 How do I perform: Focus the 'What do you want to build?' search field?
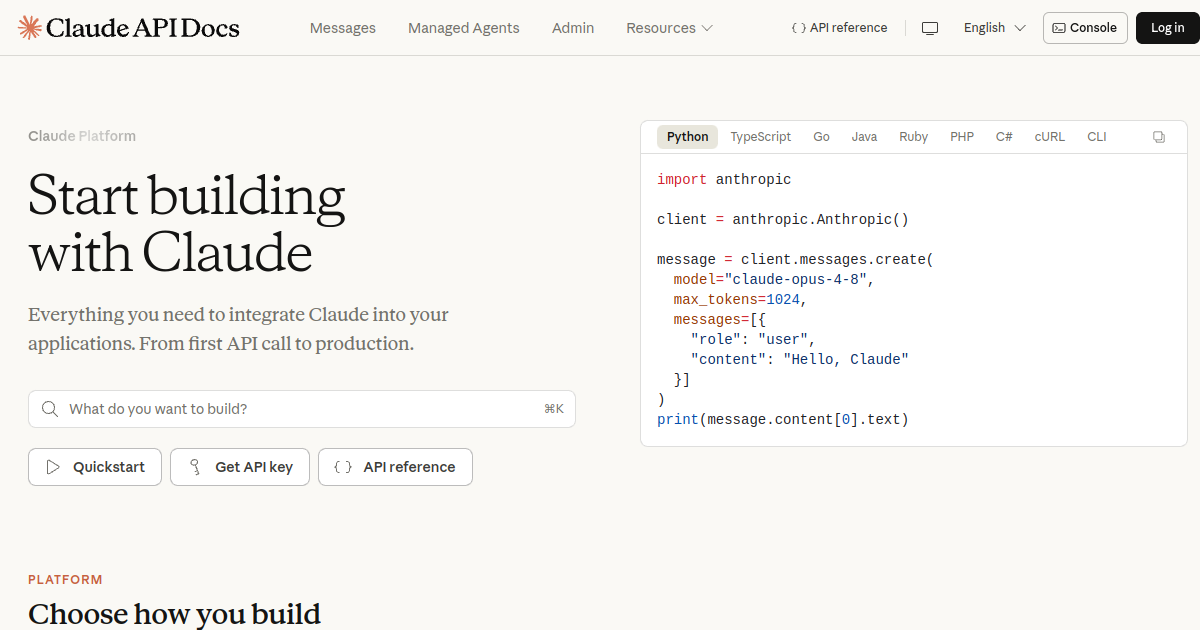pyautogui.click(x=302, y=409)
